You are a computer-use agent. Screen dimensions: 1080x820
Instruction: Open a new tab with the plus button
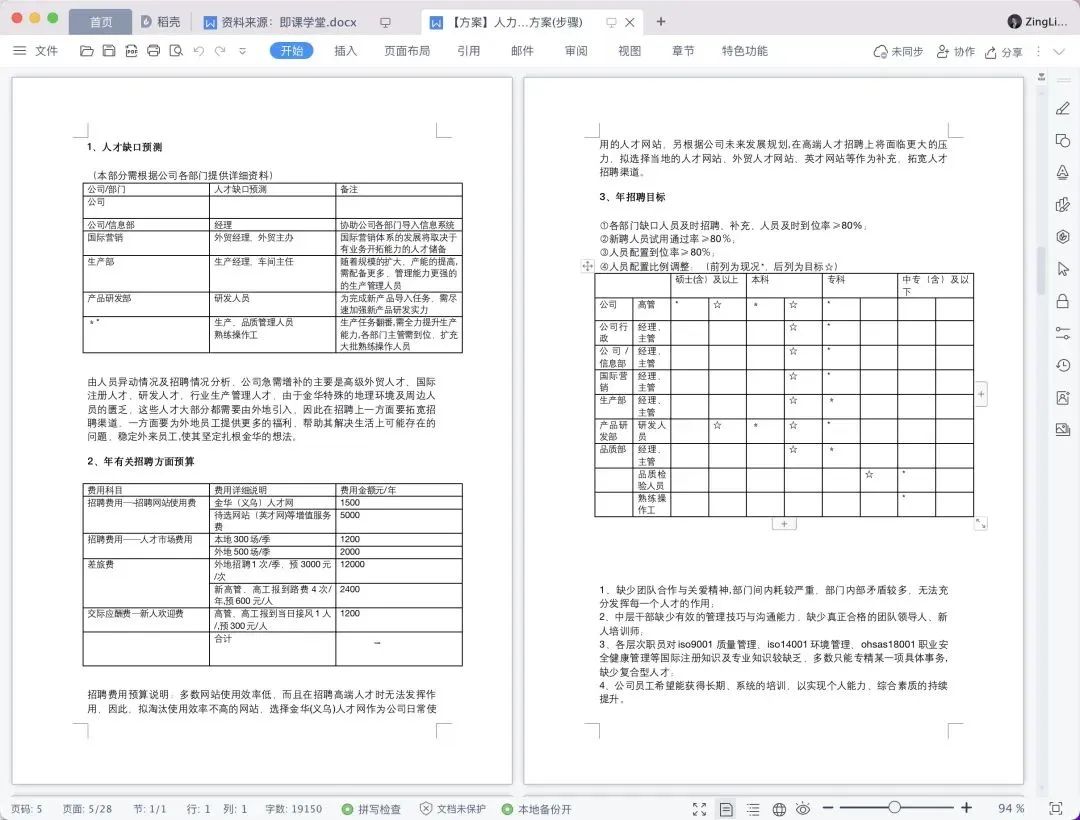point(661,21)
